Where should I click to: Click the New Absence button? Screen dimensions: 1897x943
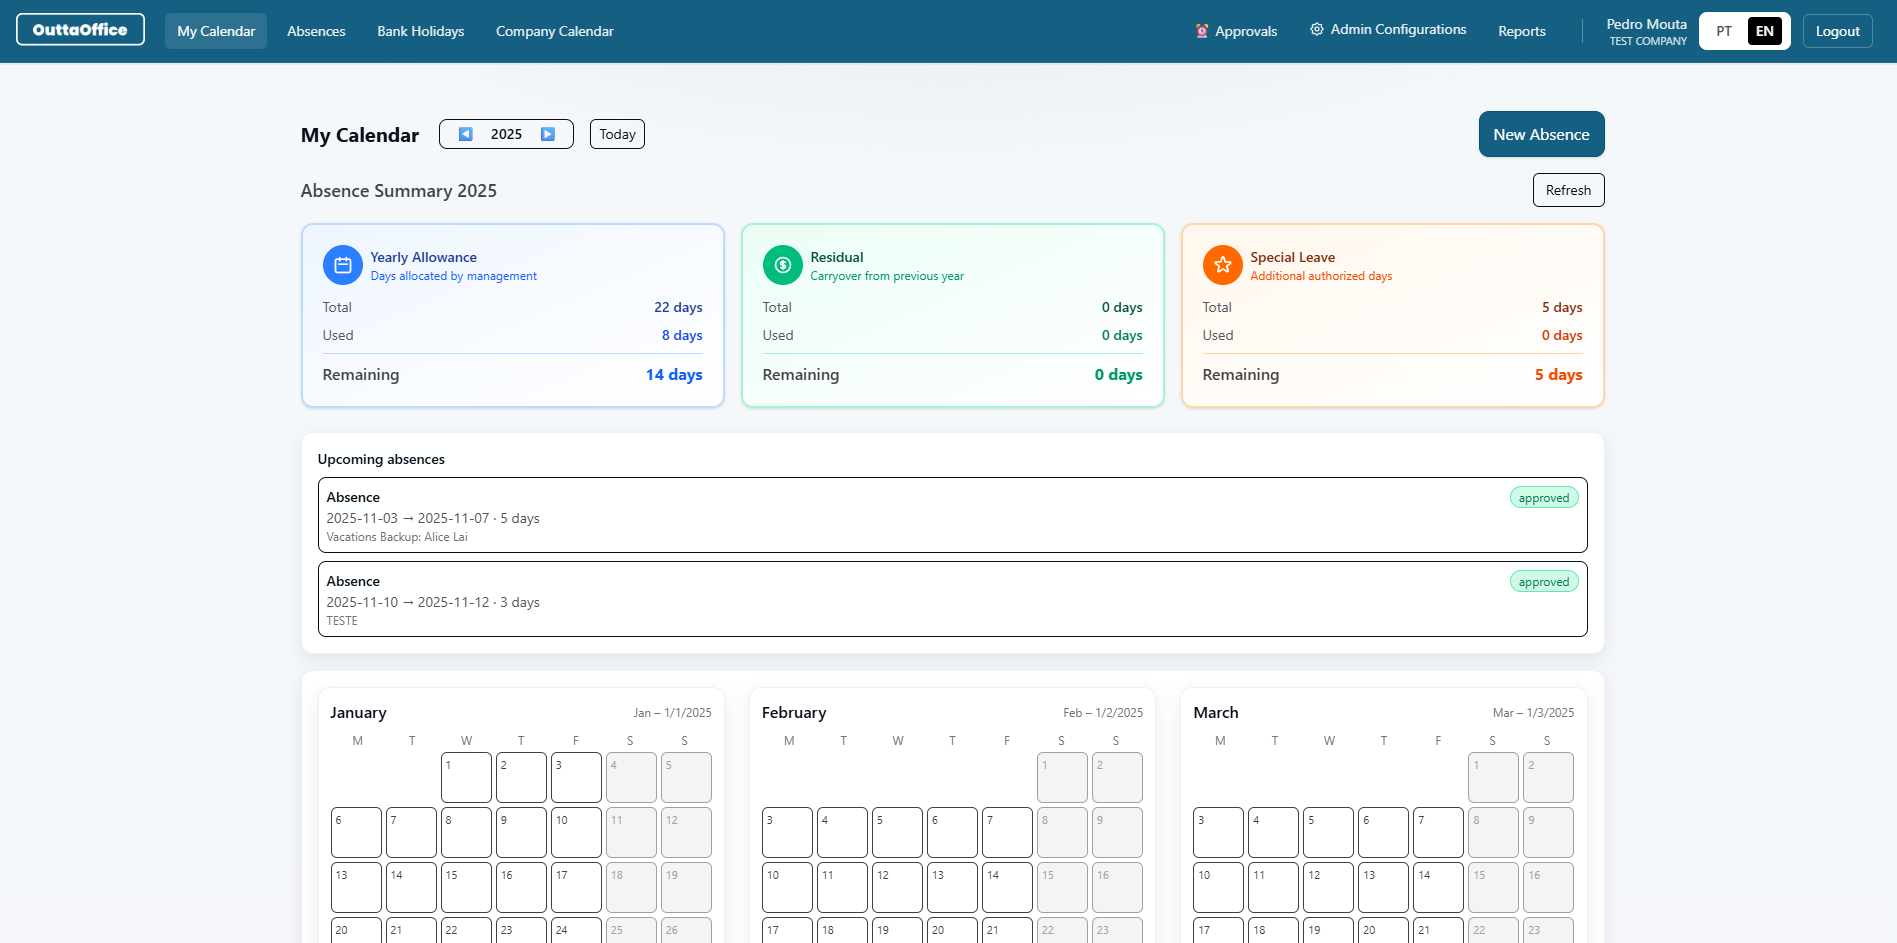tap(1541, 133)
